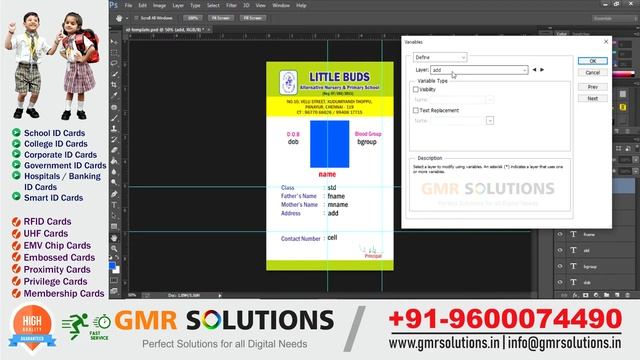Image resolution: width=640 pixels, height=360 pixels.
Task: Enable the Visibility checkbox
Action: [x=416, y=89]
